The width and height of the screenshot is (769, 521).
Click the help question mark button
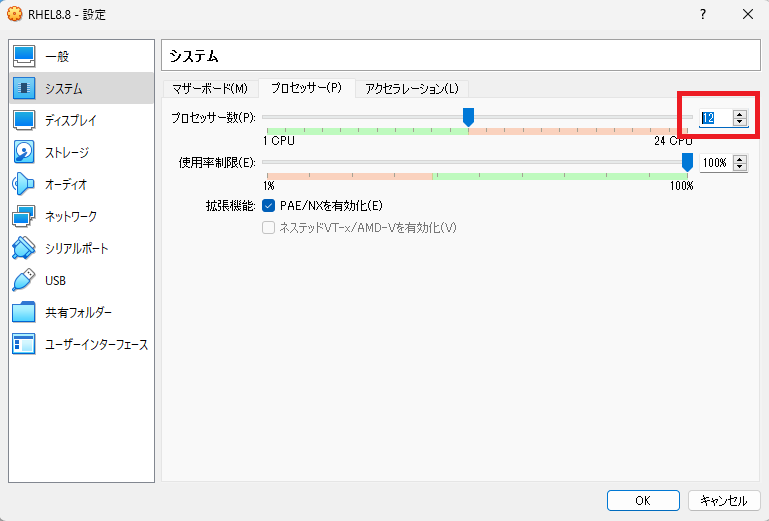point(703,14)
